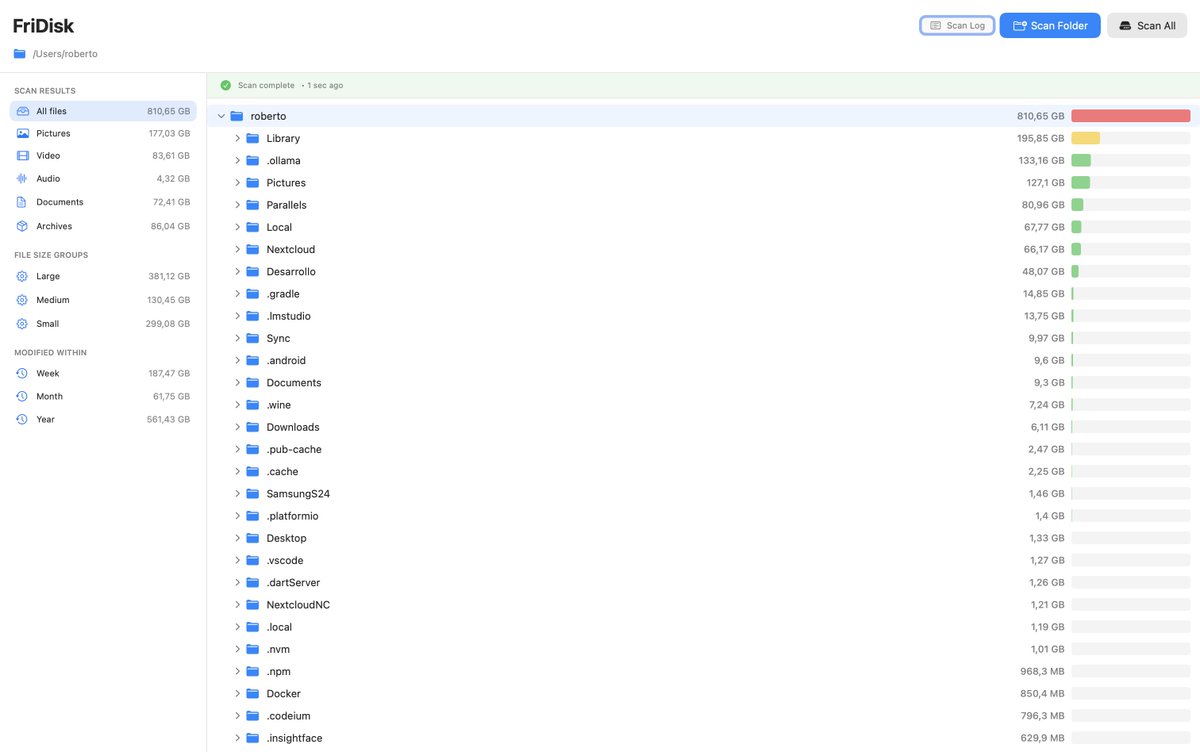Expand the .cache folder chevron
This screenshot has width=1200, height=752.
coord(238,471)
